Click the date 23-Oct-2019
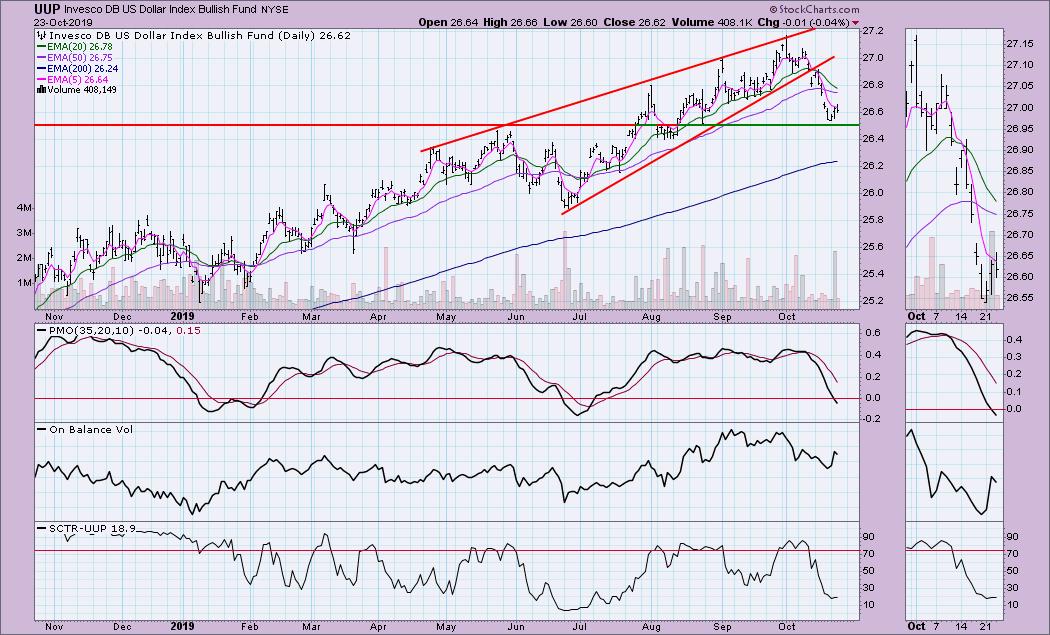1050x635 pixels. tap(63, 22)
